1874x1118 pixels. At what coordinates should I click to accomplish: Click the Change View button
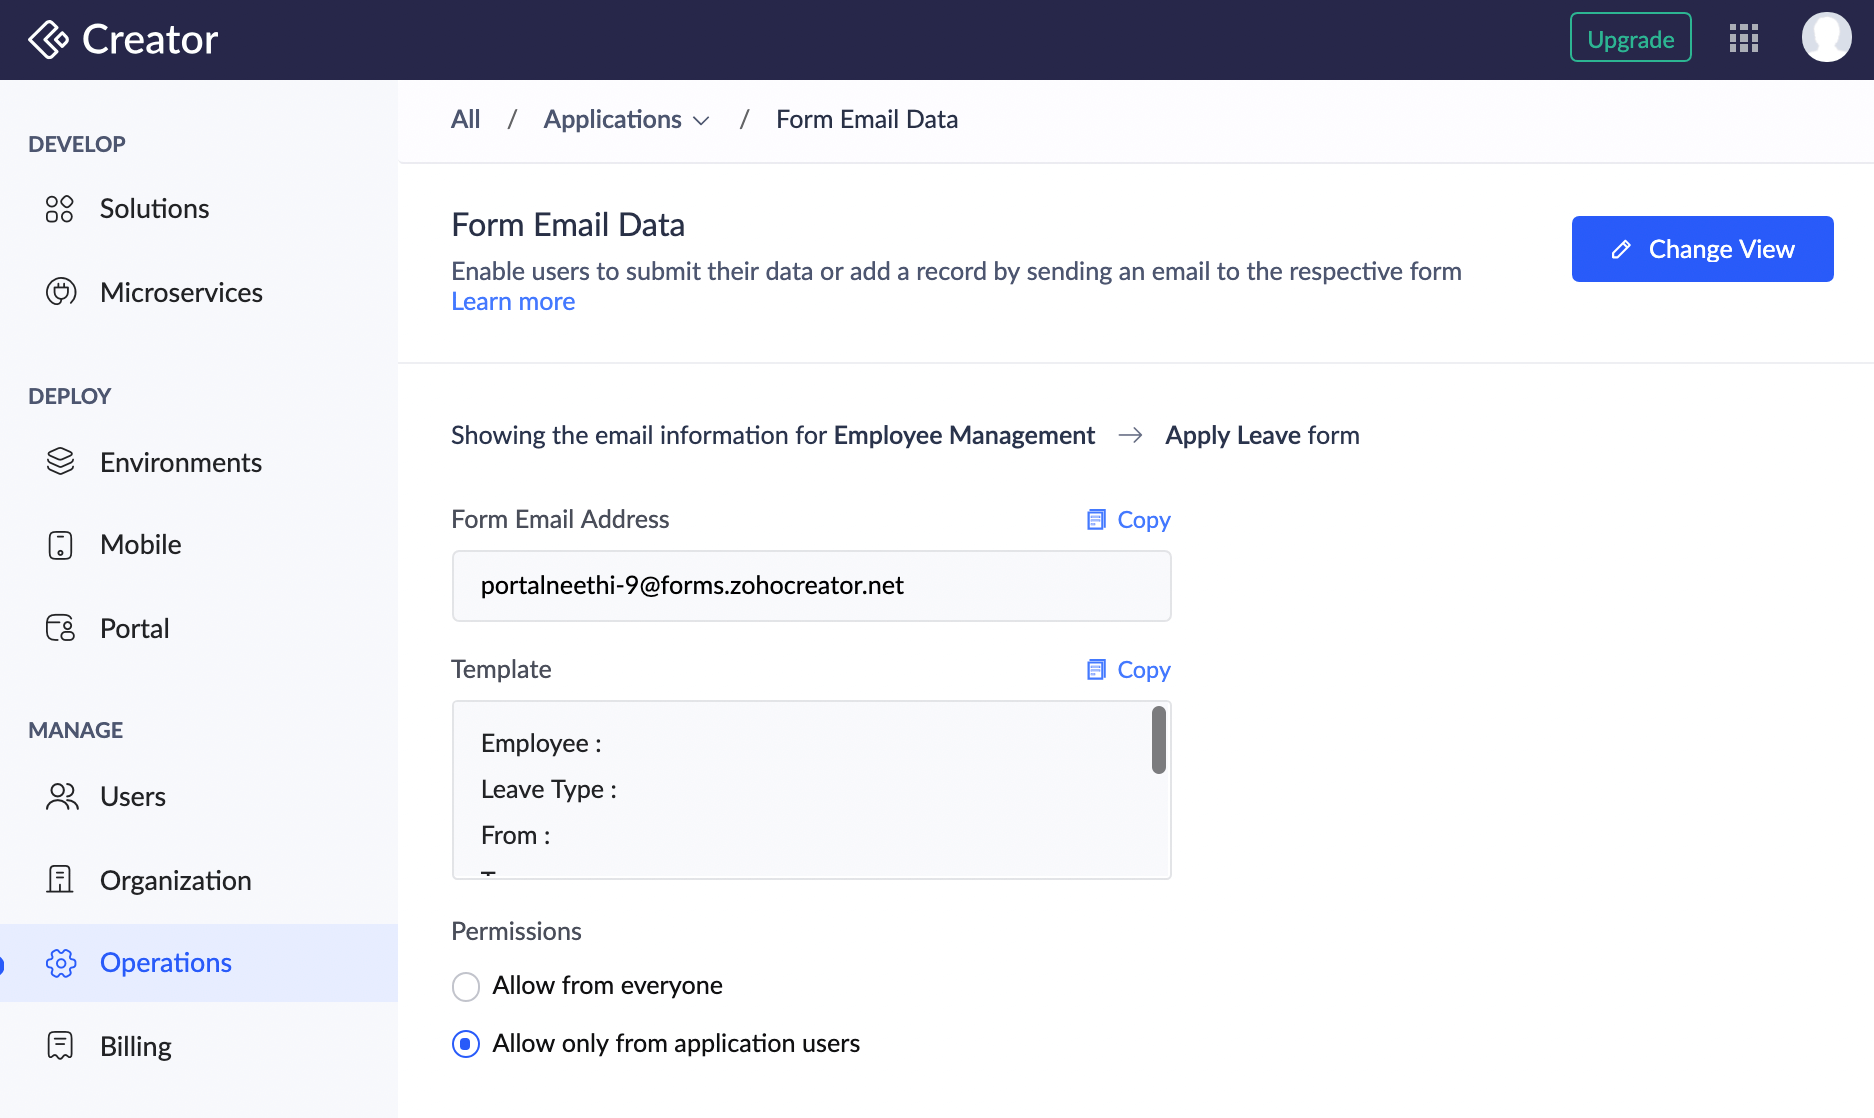pyautogui.click(x=1702, y=249)
